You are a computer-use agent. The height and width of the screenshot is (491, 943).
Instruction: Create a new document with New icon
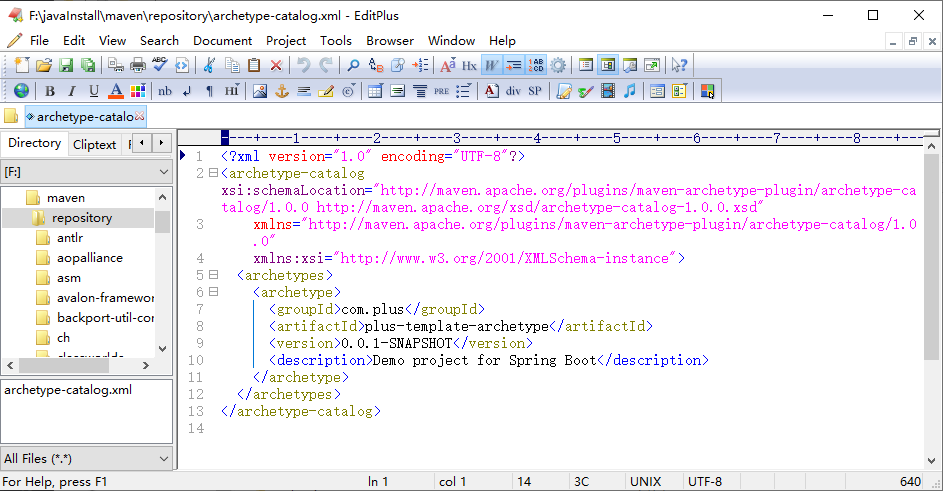(22, 65)
